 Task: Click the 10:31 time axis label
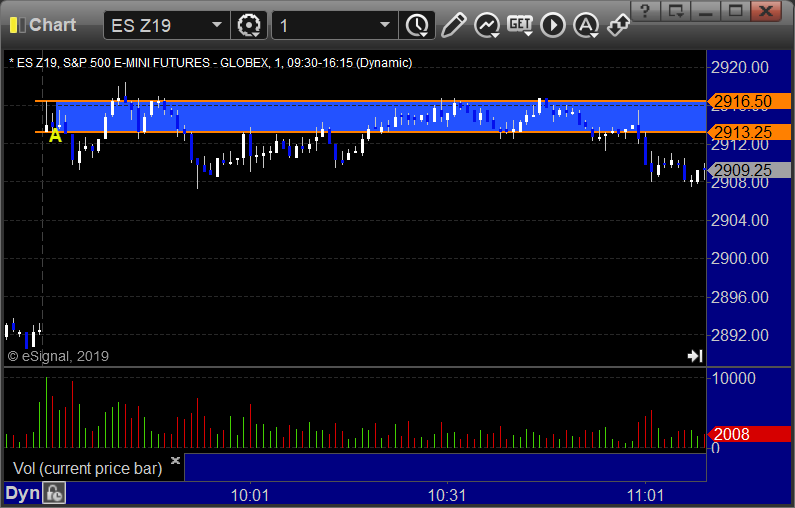[447, 495]
